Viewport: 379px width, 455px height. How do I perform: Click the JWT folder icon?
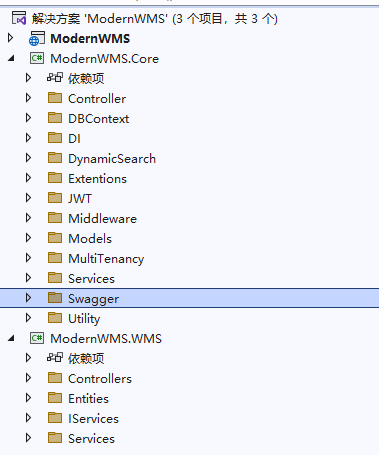click(x=55, y=198)
